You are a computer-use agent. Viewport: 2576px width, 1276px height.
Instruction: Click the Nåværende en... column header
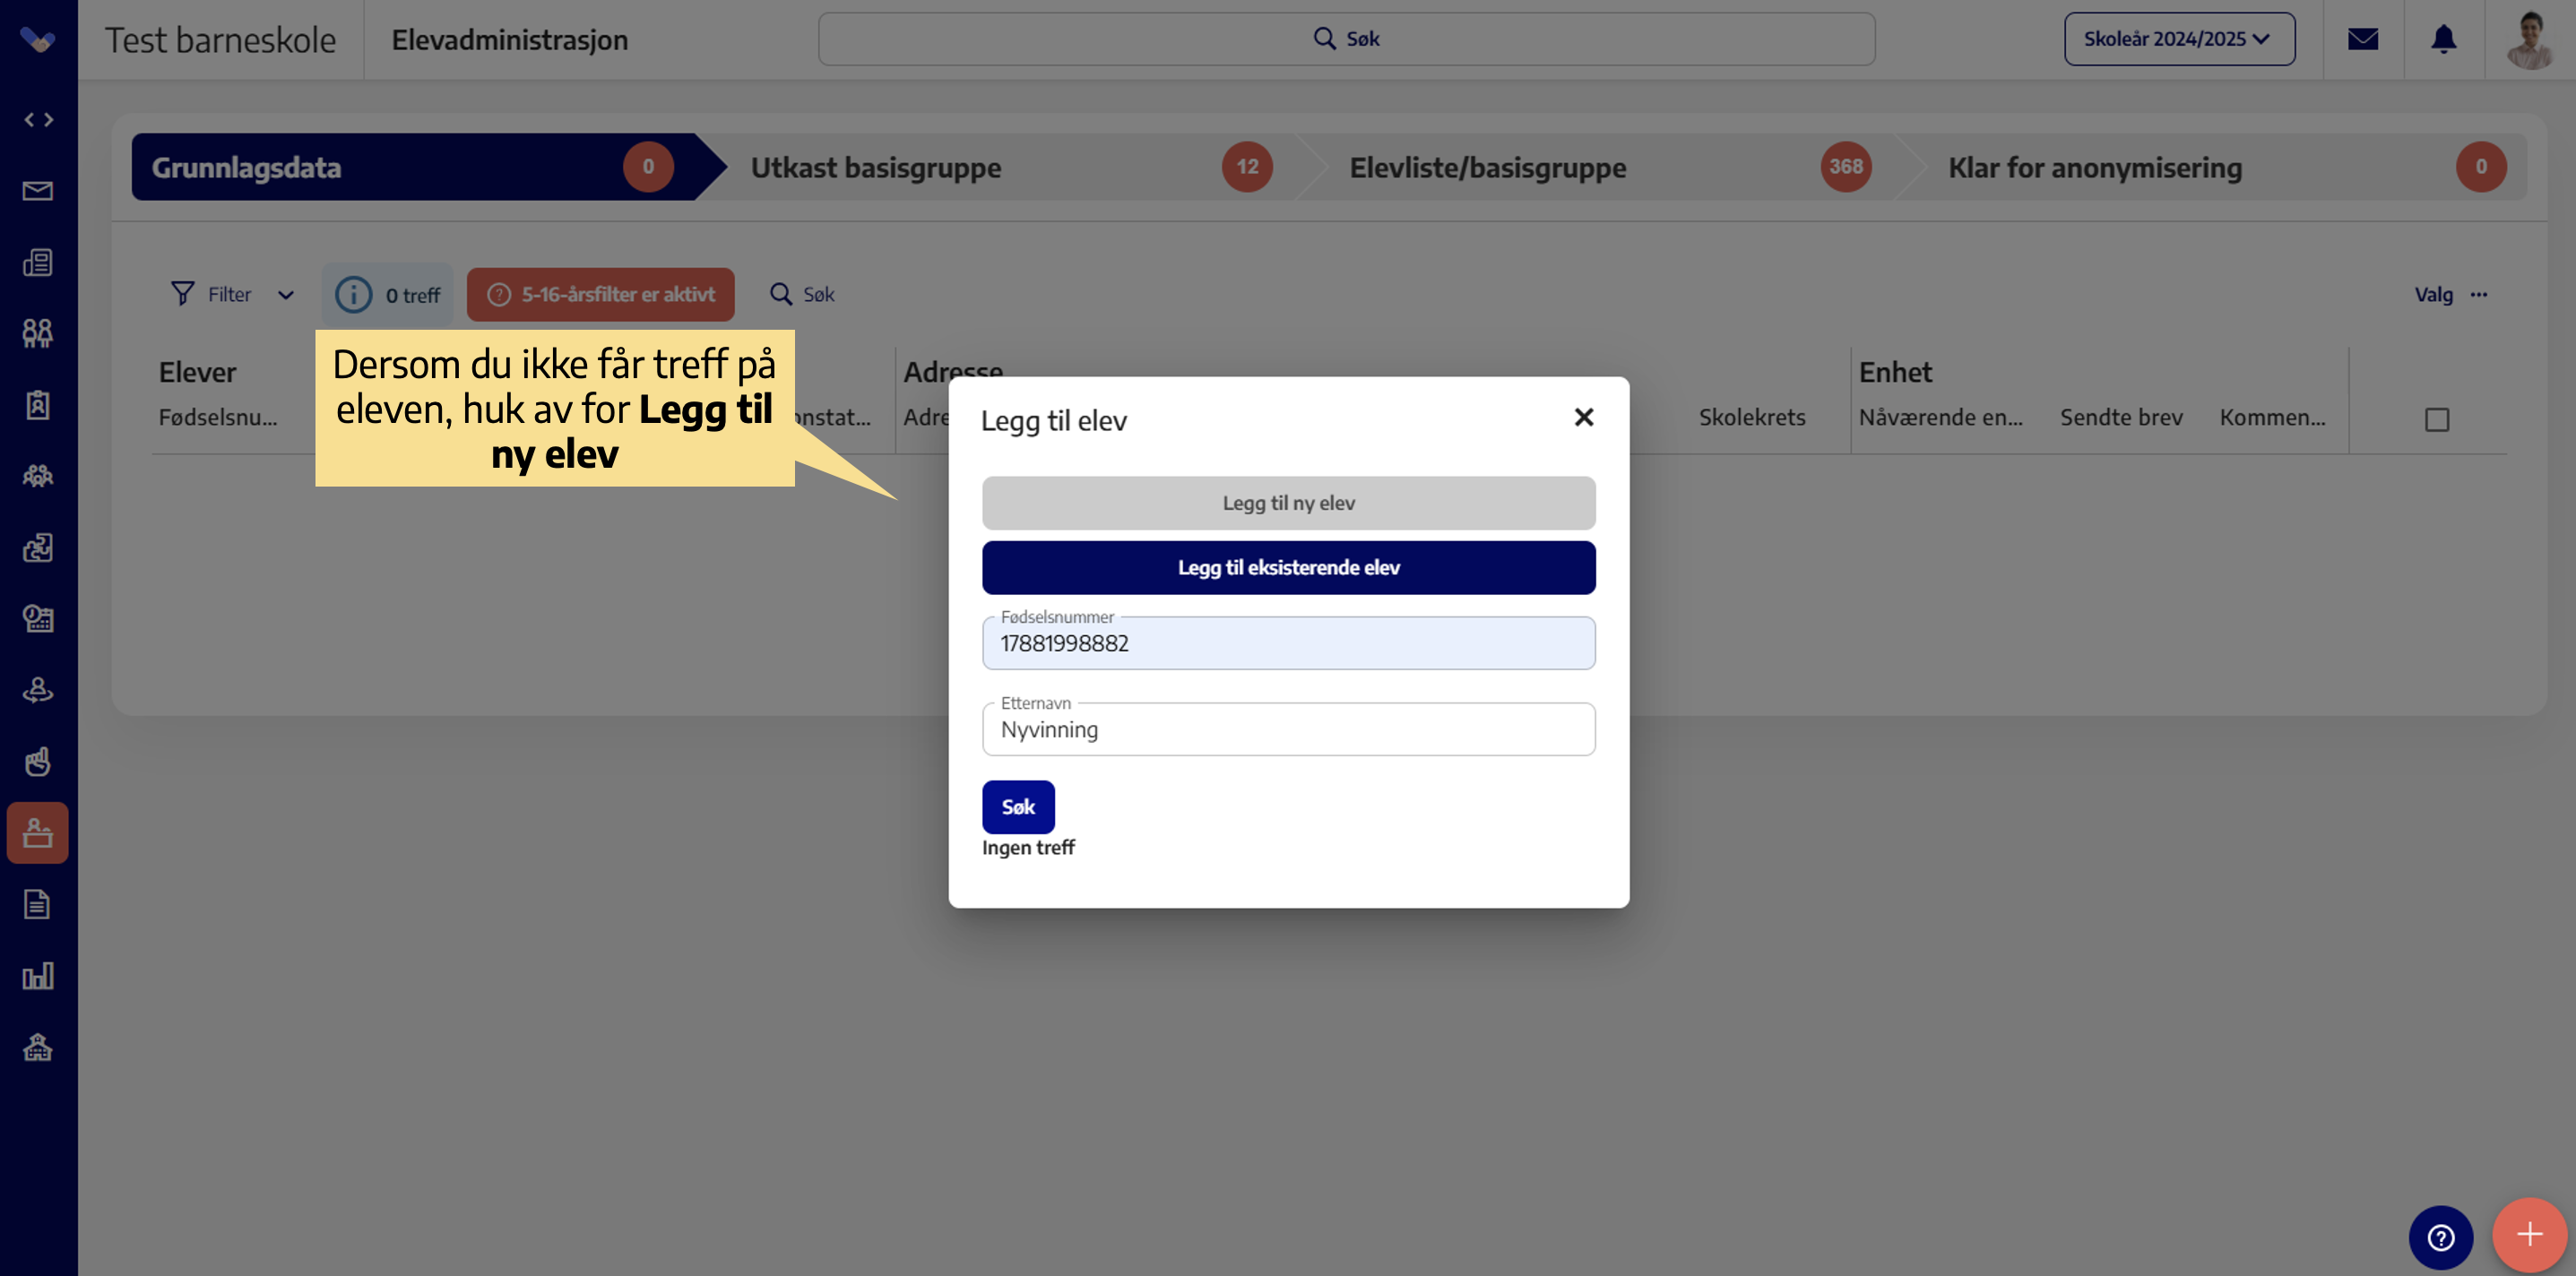point(1940,417)
